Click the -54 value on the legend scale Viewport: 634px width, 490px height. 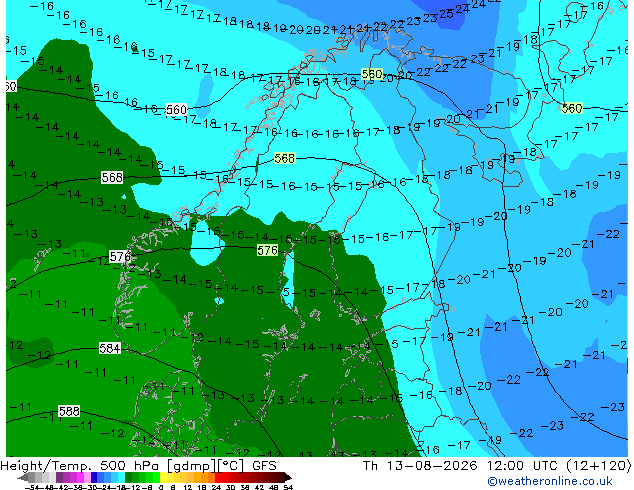[32, 487]
